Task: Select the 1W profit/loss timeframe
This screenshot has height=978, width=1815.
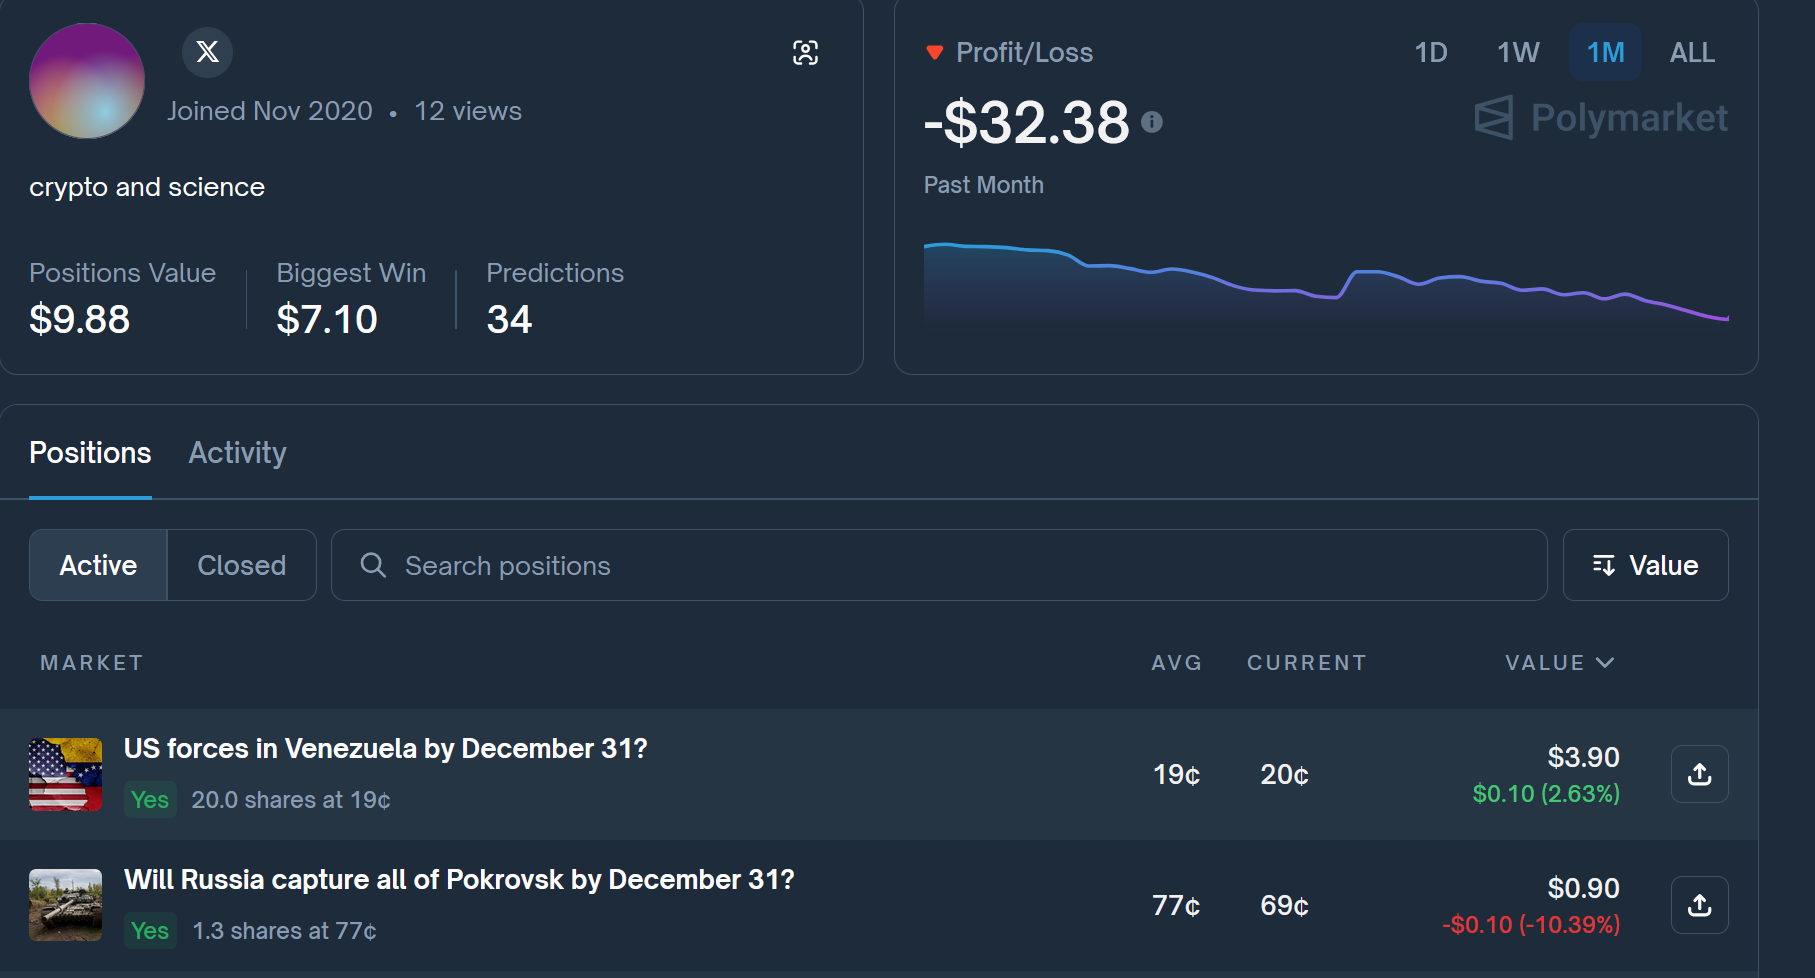Action: (1518, 52)
